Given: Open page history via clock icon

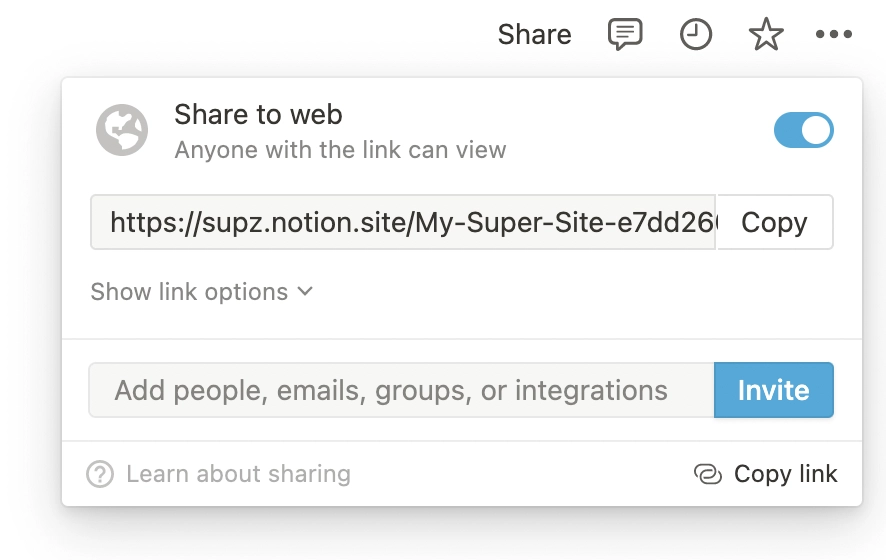Looking at the screenshot, I should (696, 34).
